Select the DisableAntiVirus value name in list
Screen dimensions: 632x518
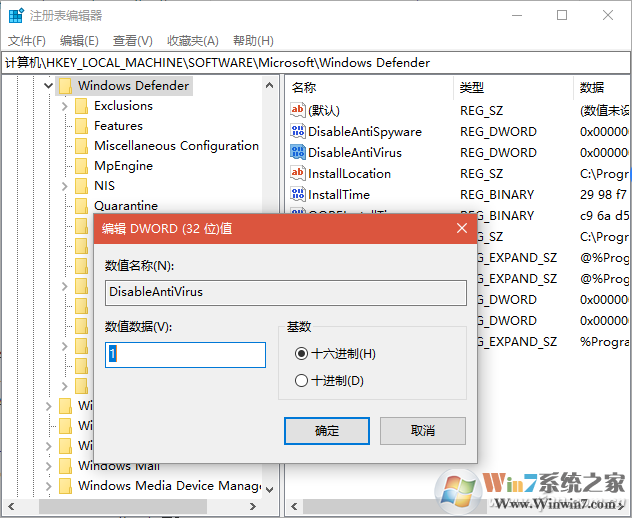pyautogui.click(x=355, y=152)
